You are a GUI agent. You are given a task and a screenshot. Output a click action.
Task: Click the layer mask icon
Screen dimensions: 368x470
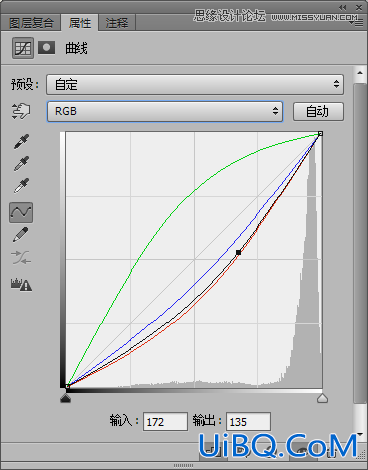click(46, 48)
